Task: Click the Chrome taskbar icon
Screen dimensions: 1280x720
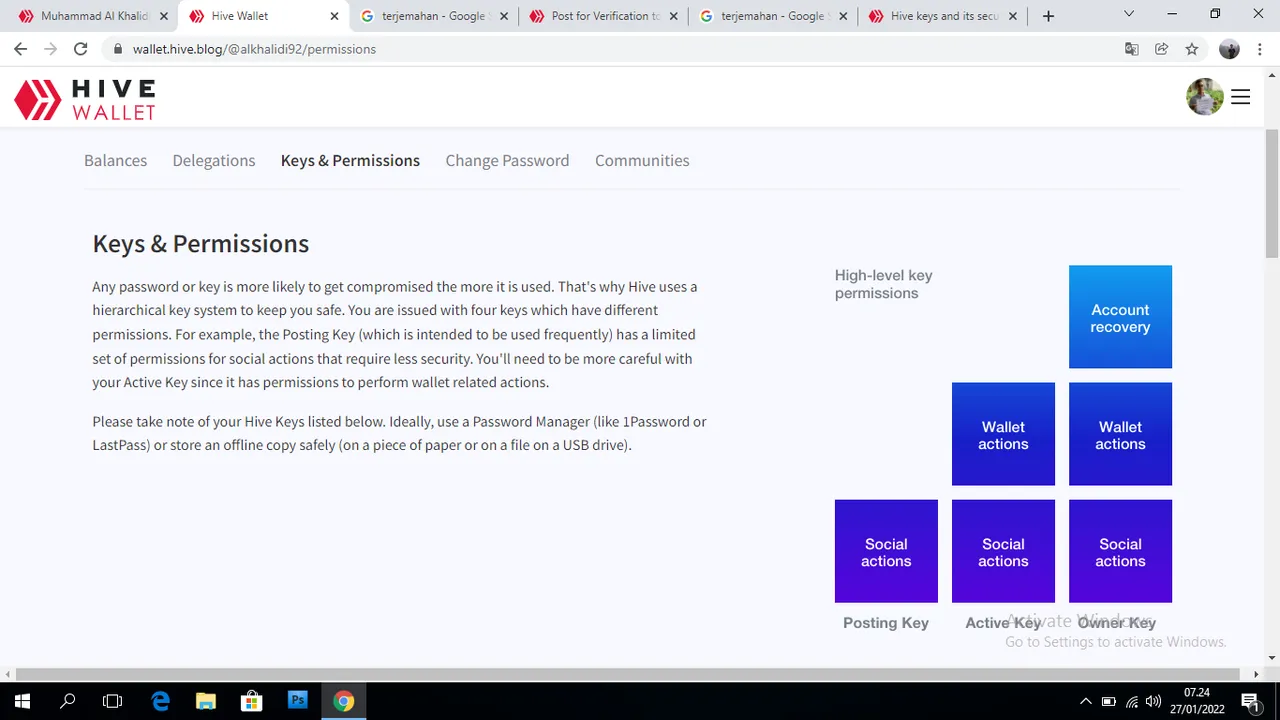Action: pos(343,701)
